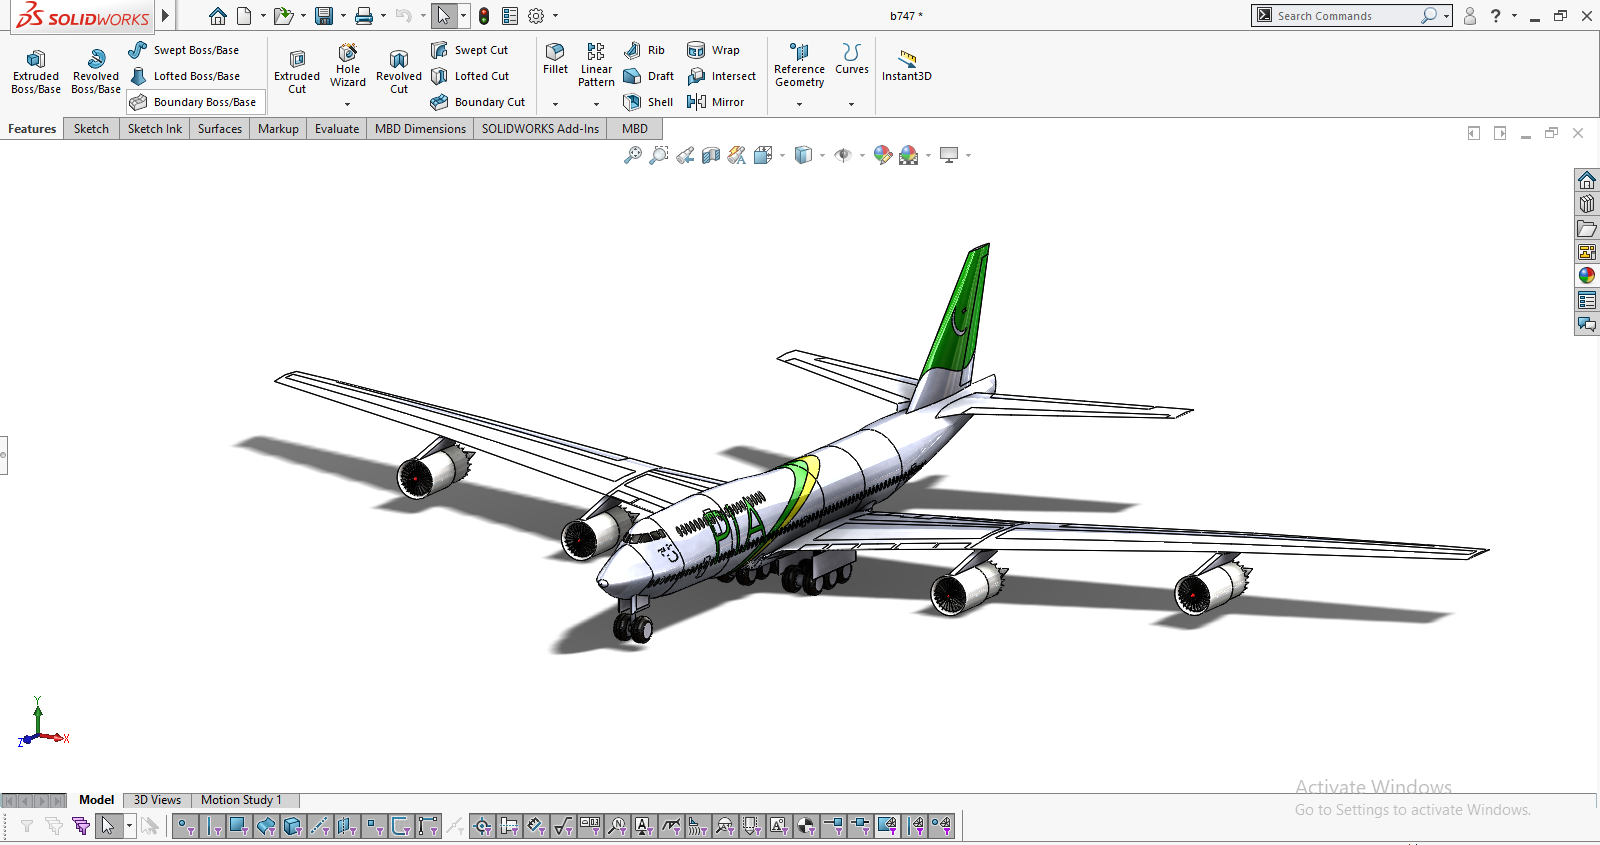Apply the Shell feature
The image size is (1600, 845).
point(648,102)
